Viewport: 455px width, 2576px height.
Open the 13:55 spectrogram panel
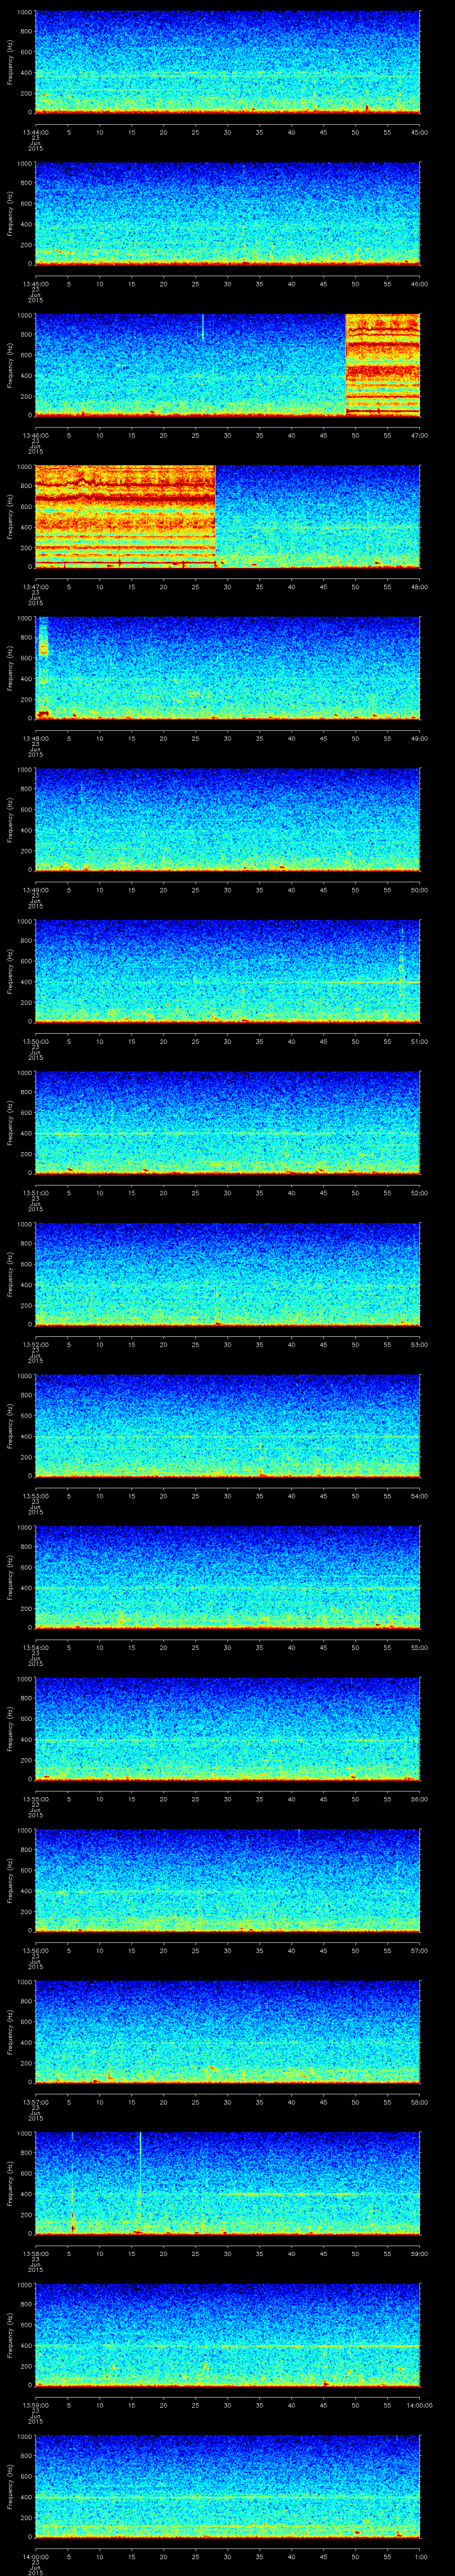tap(227, 1729)
